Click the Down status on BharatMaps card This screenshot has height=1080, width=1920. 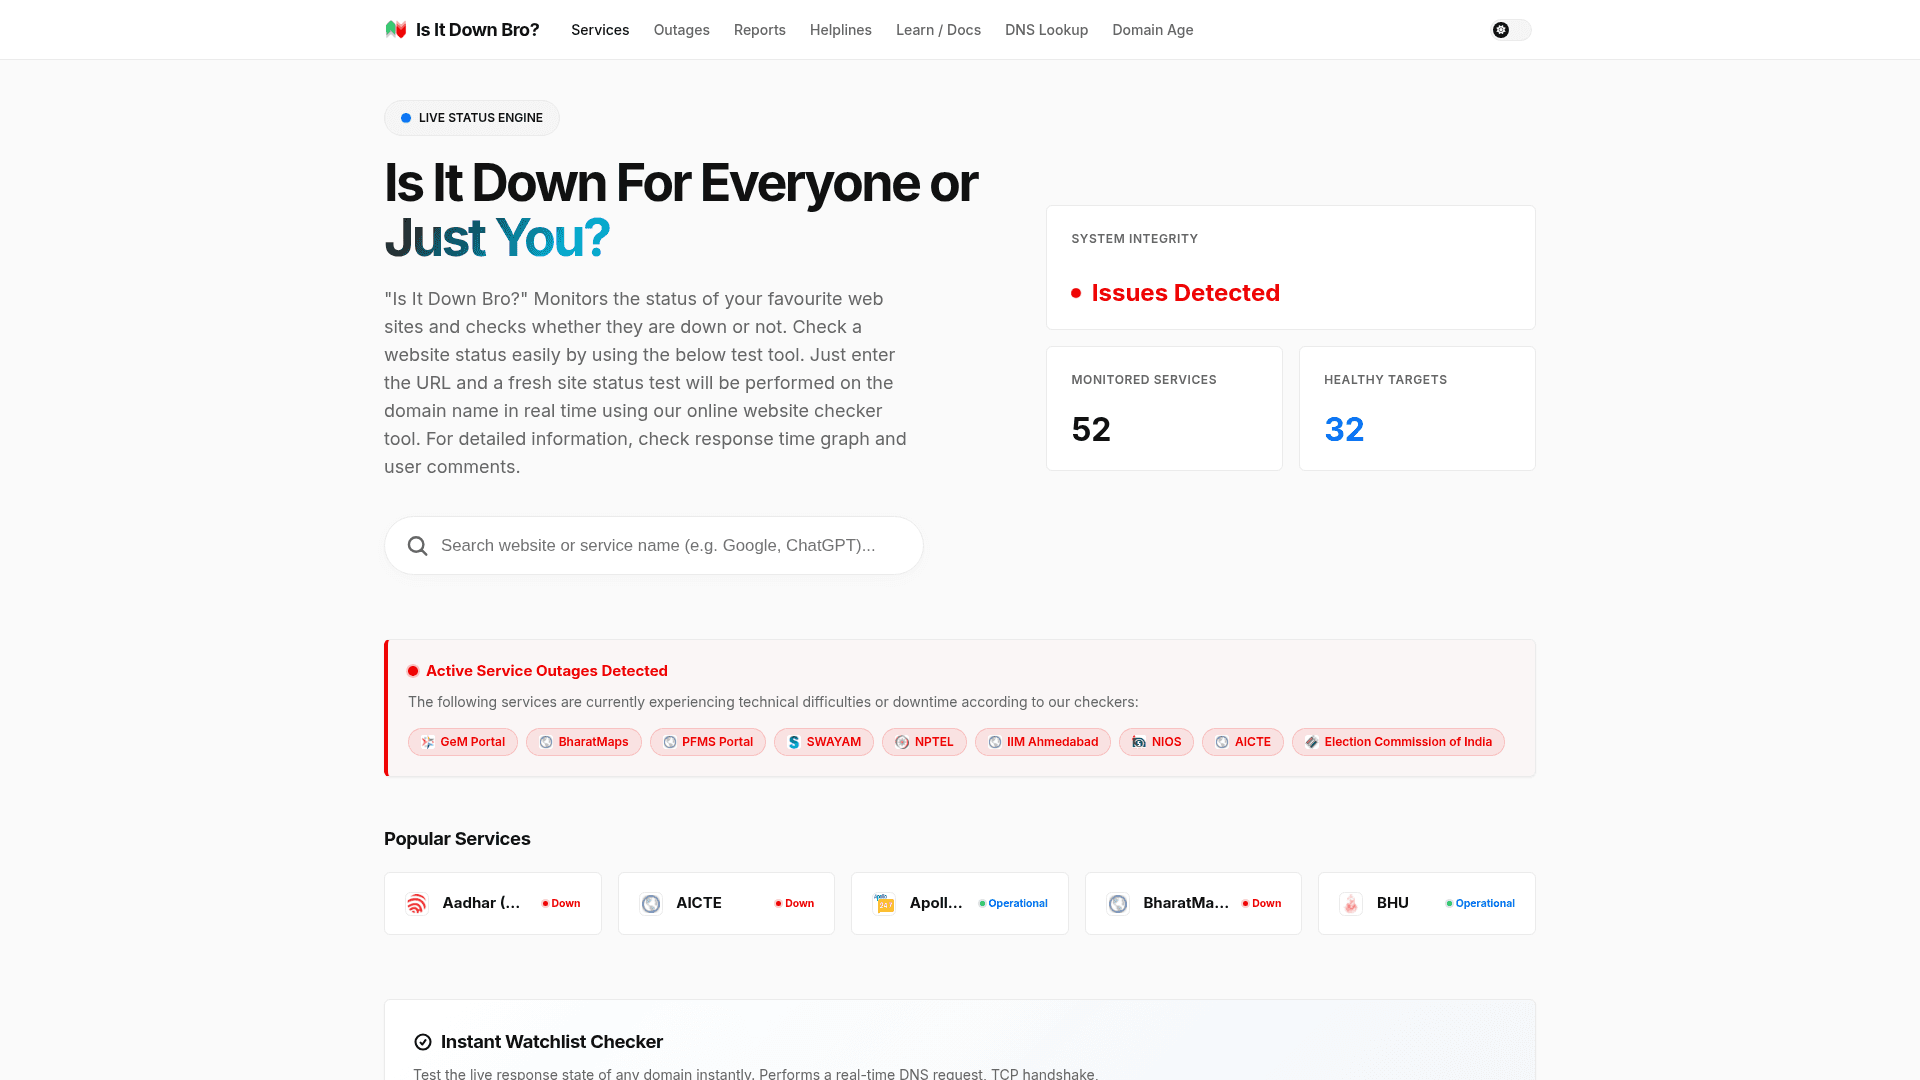point(1261,904)
